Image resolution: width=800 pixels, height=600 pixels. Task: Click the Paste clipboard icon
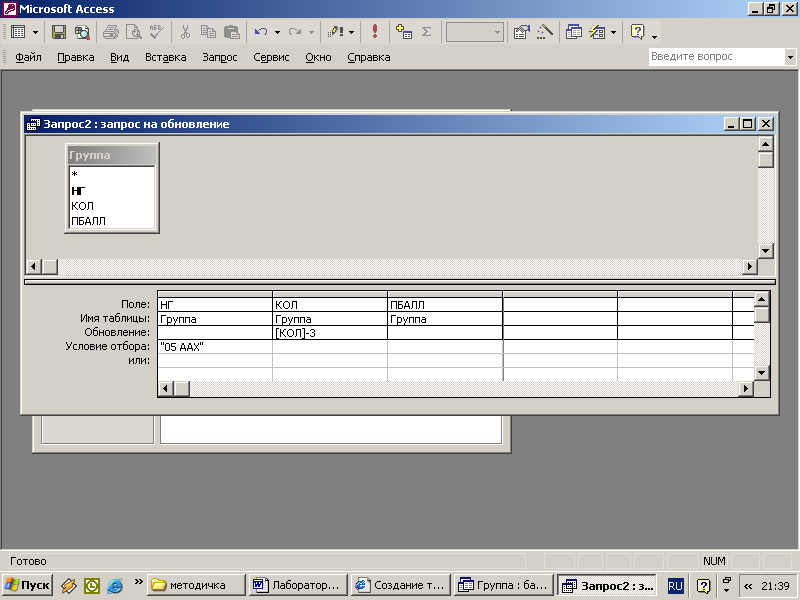coord(232,32)
